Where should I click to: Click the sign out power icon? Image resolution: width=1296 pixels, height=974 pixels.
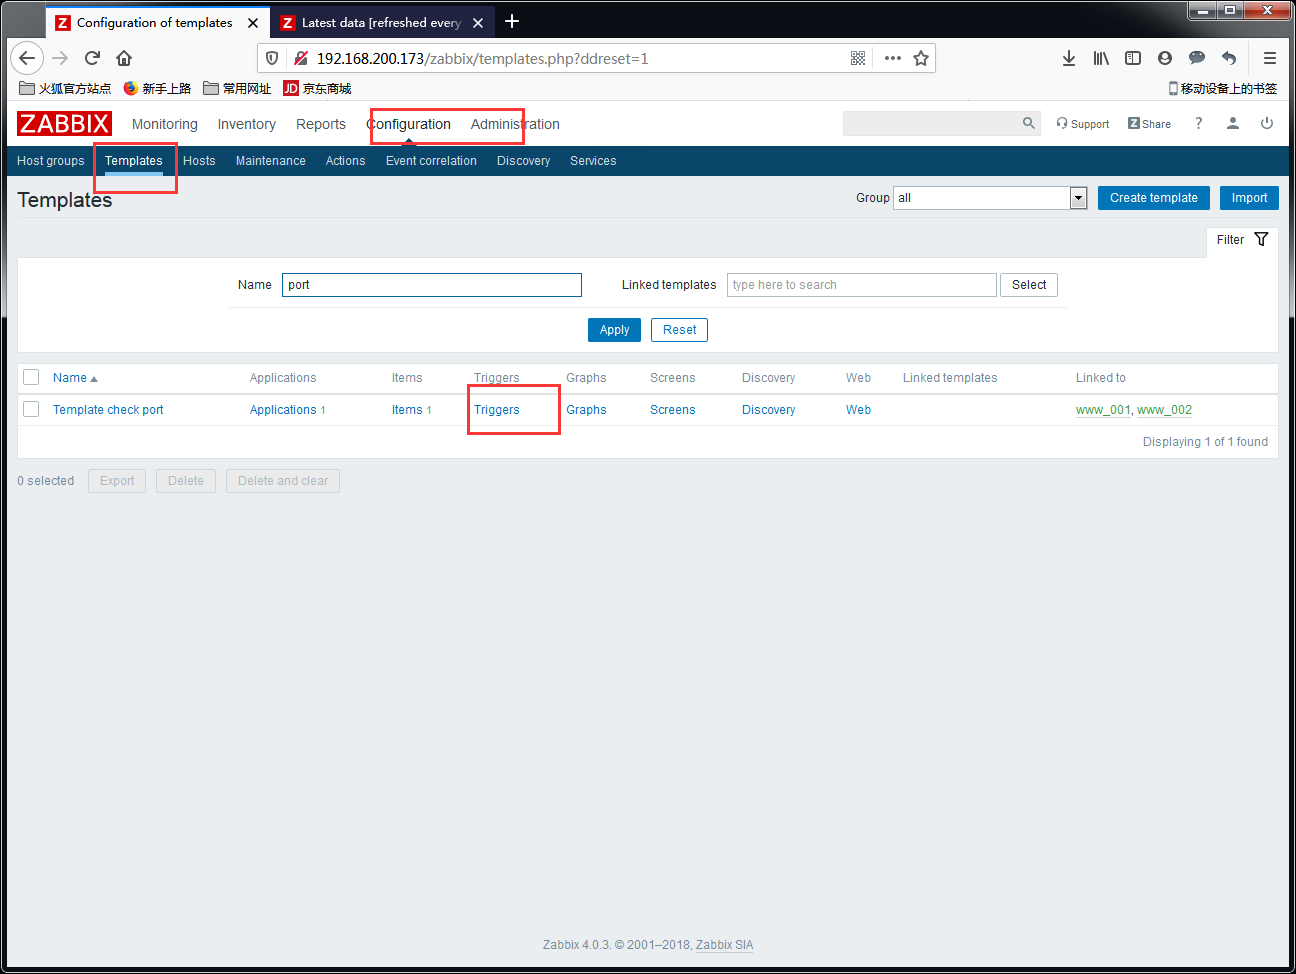tap(1267, 123)
